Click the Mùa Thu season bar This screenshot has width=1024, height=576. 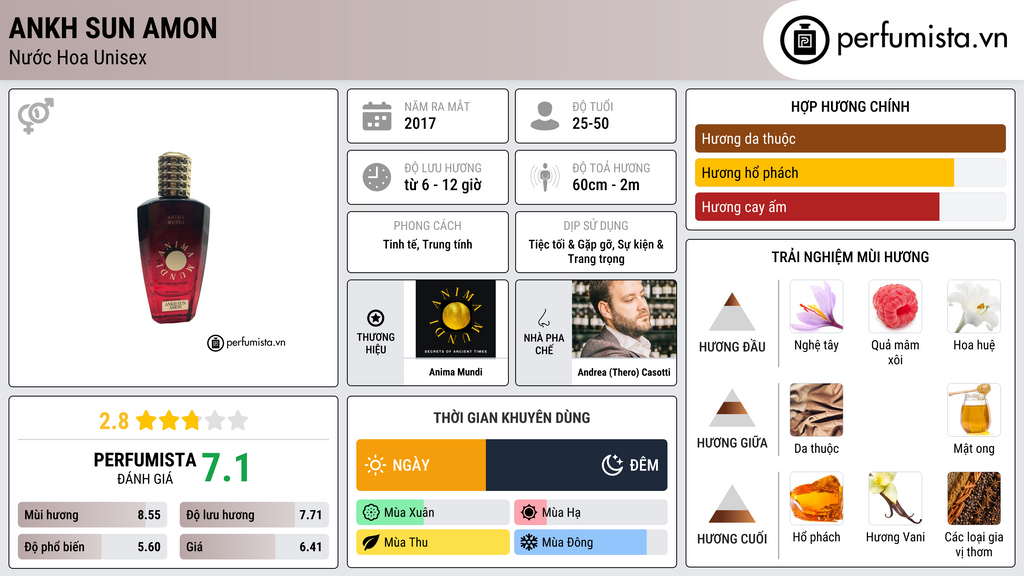433,543
